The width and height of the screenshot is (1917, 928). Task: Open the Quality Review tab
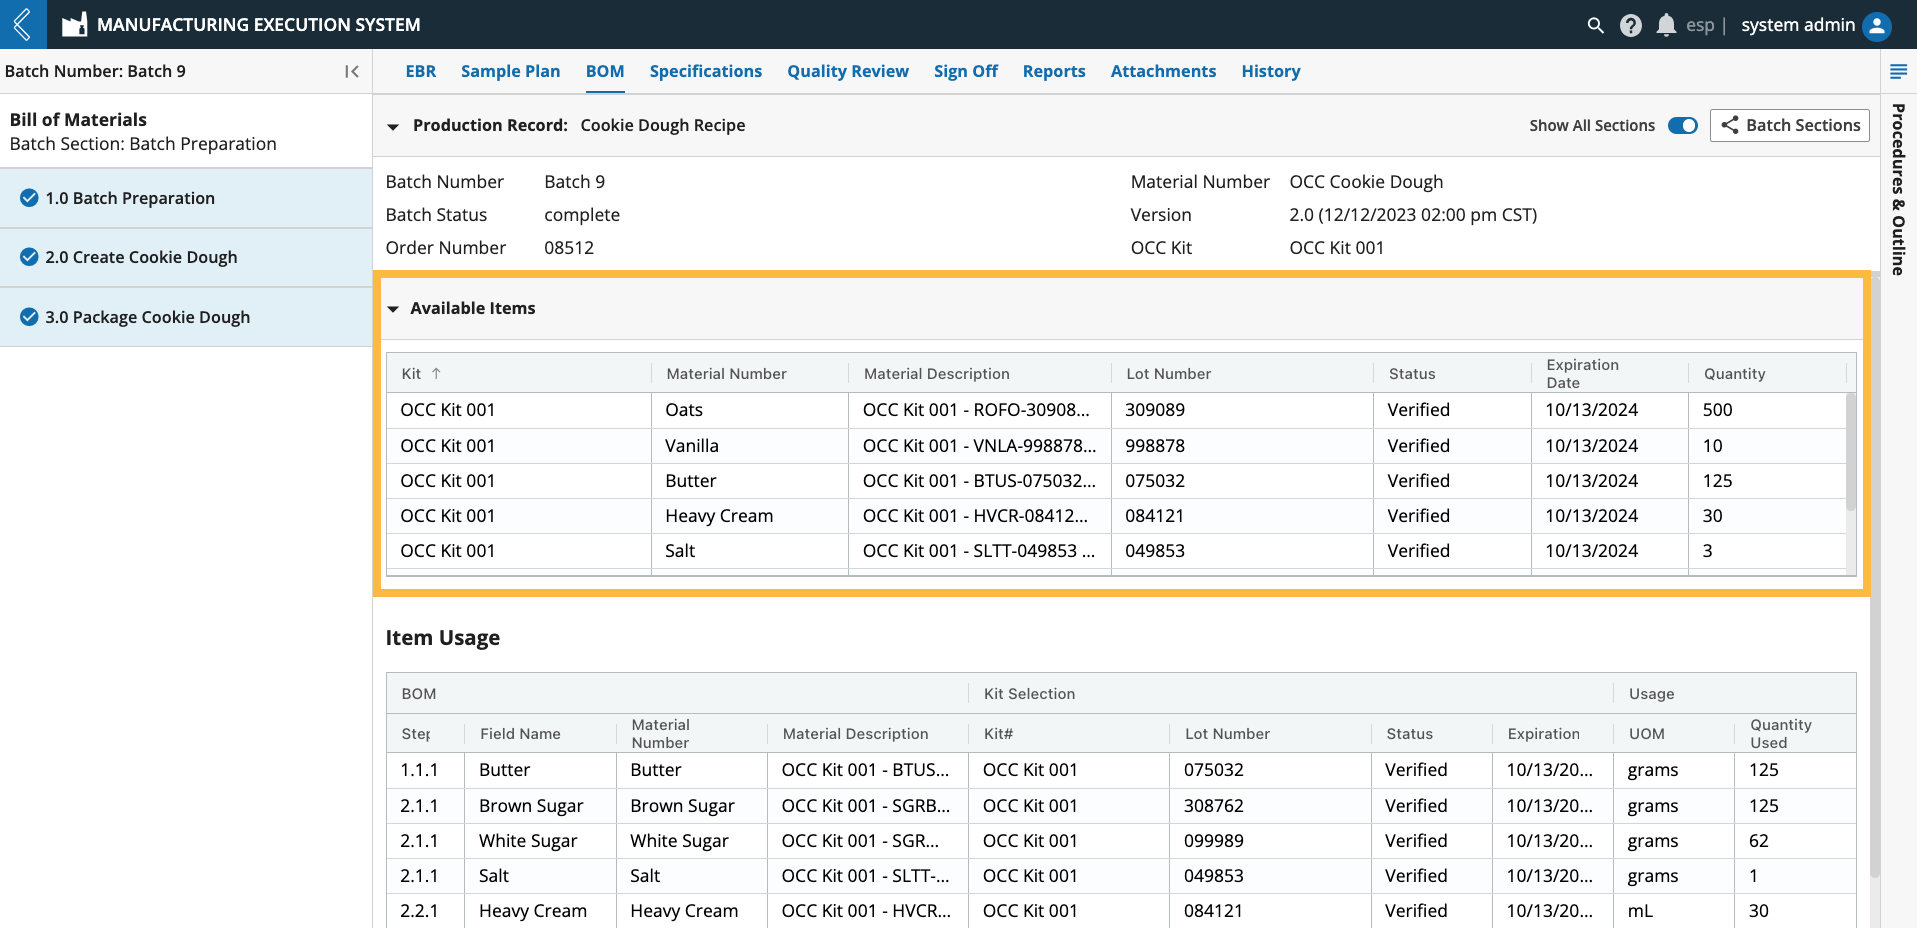point(848,71)
